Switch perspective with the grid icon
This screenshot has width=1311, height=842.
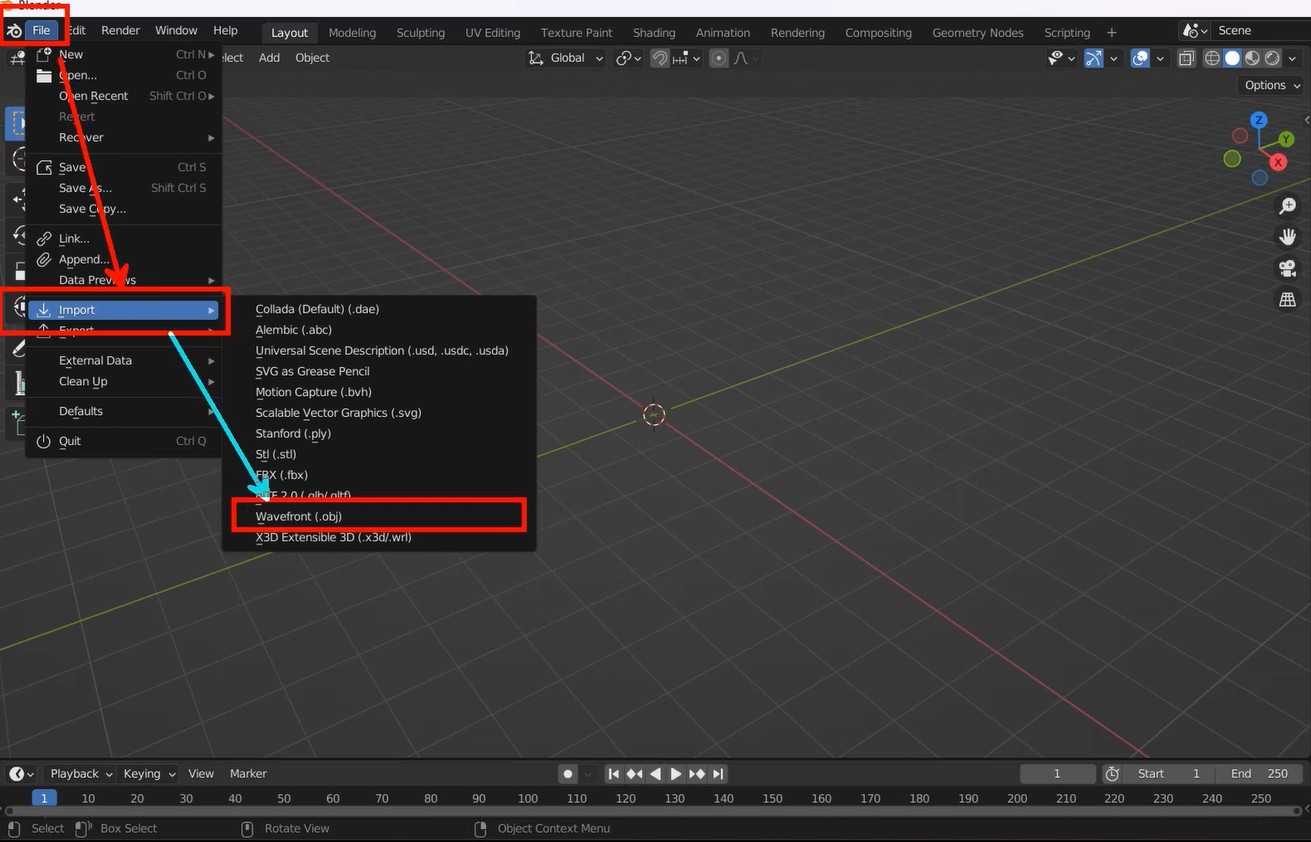click(1288, 299)
